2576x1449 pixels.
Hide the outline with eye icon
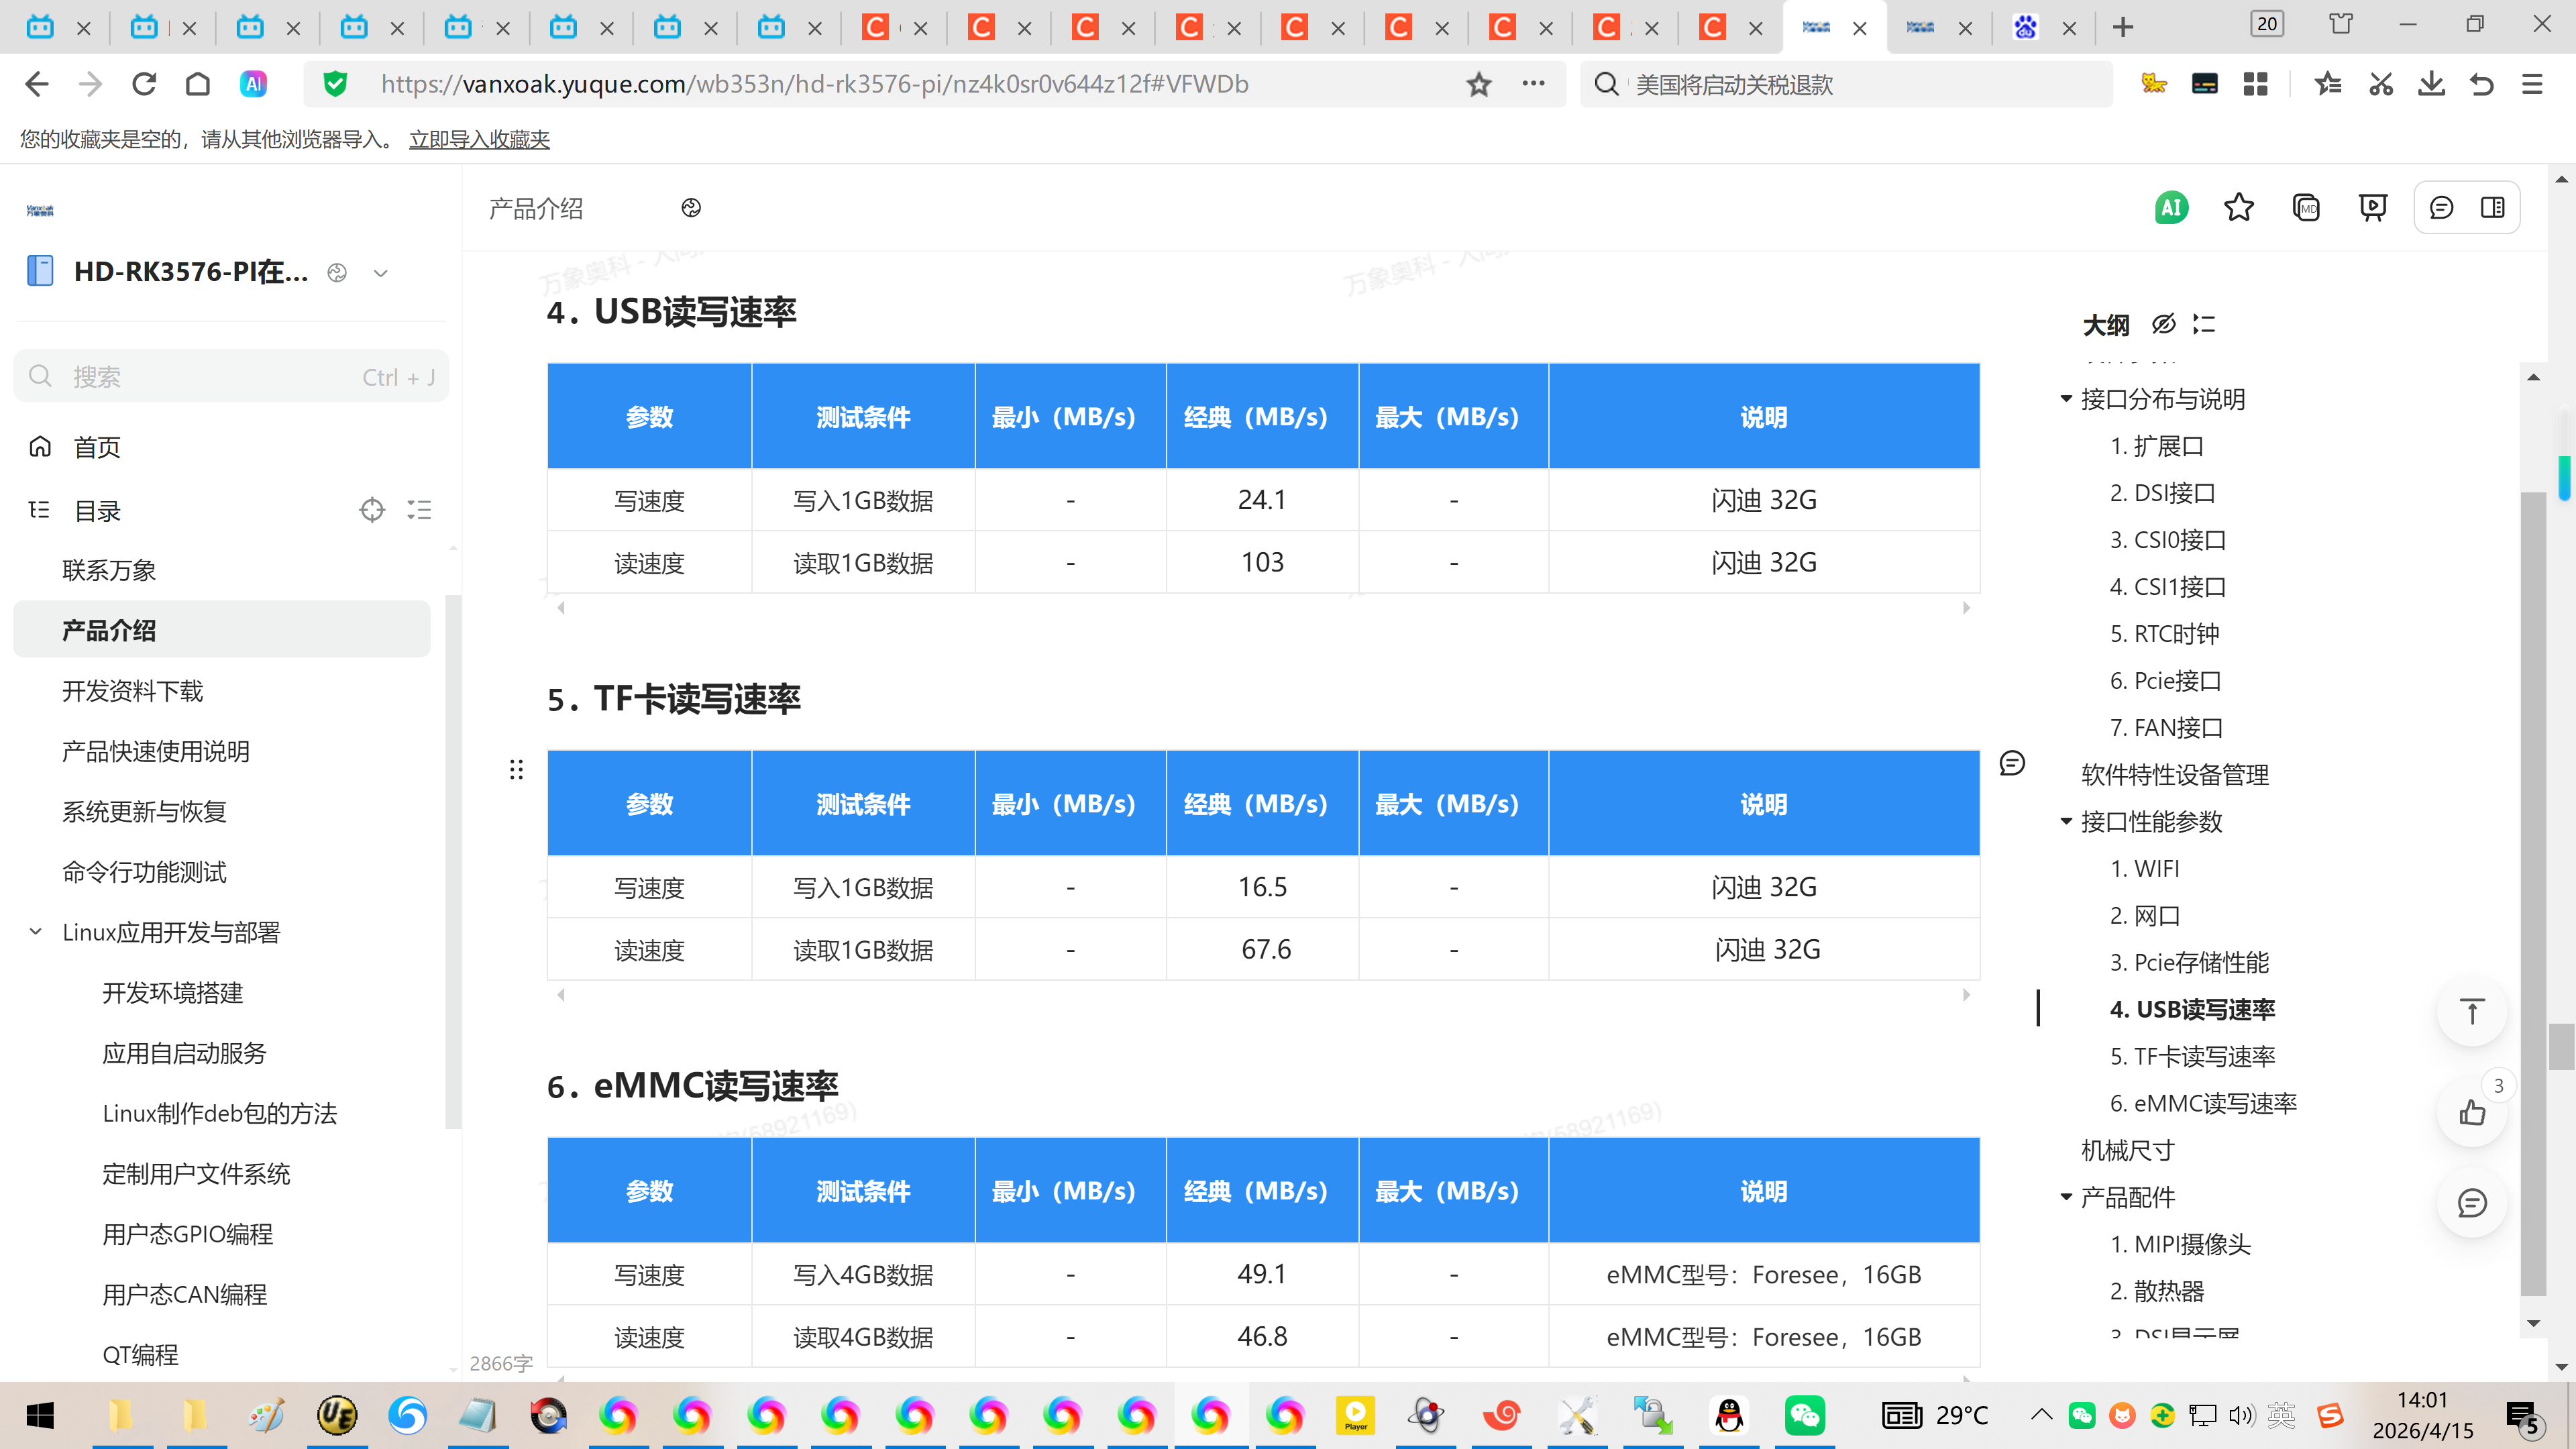[x=2163, y=324]
